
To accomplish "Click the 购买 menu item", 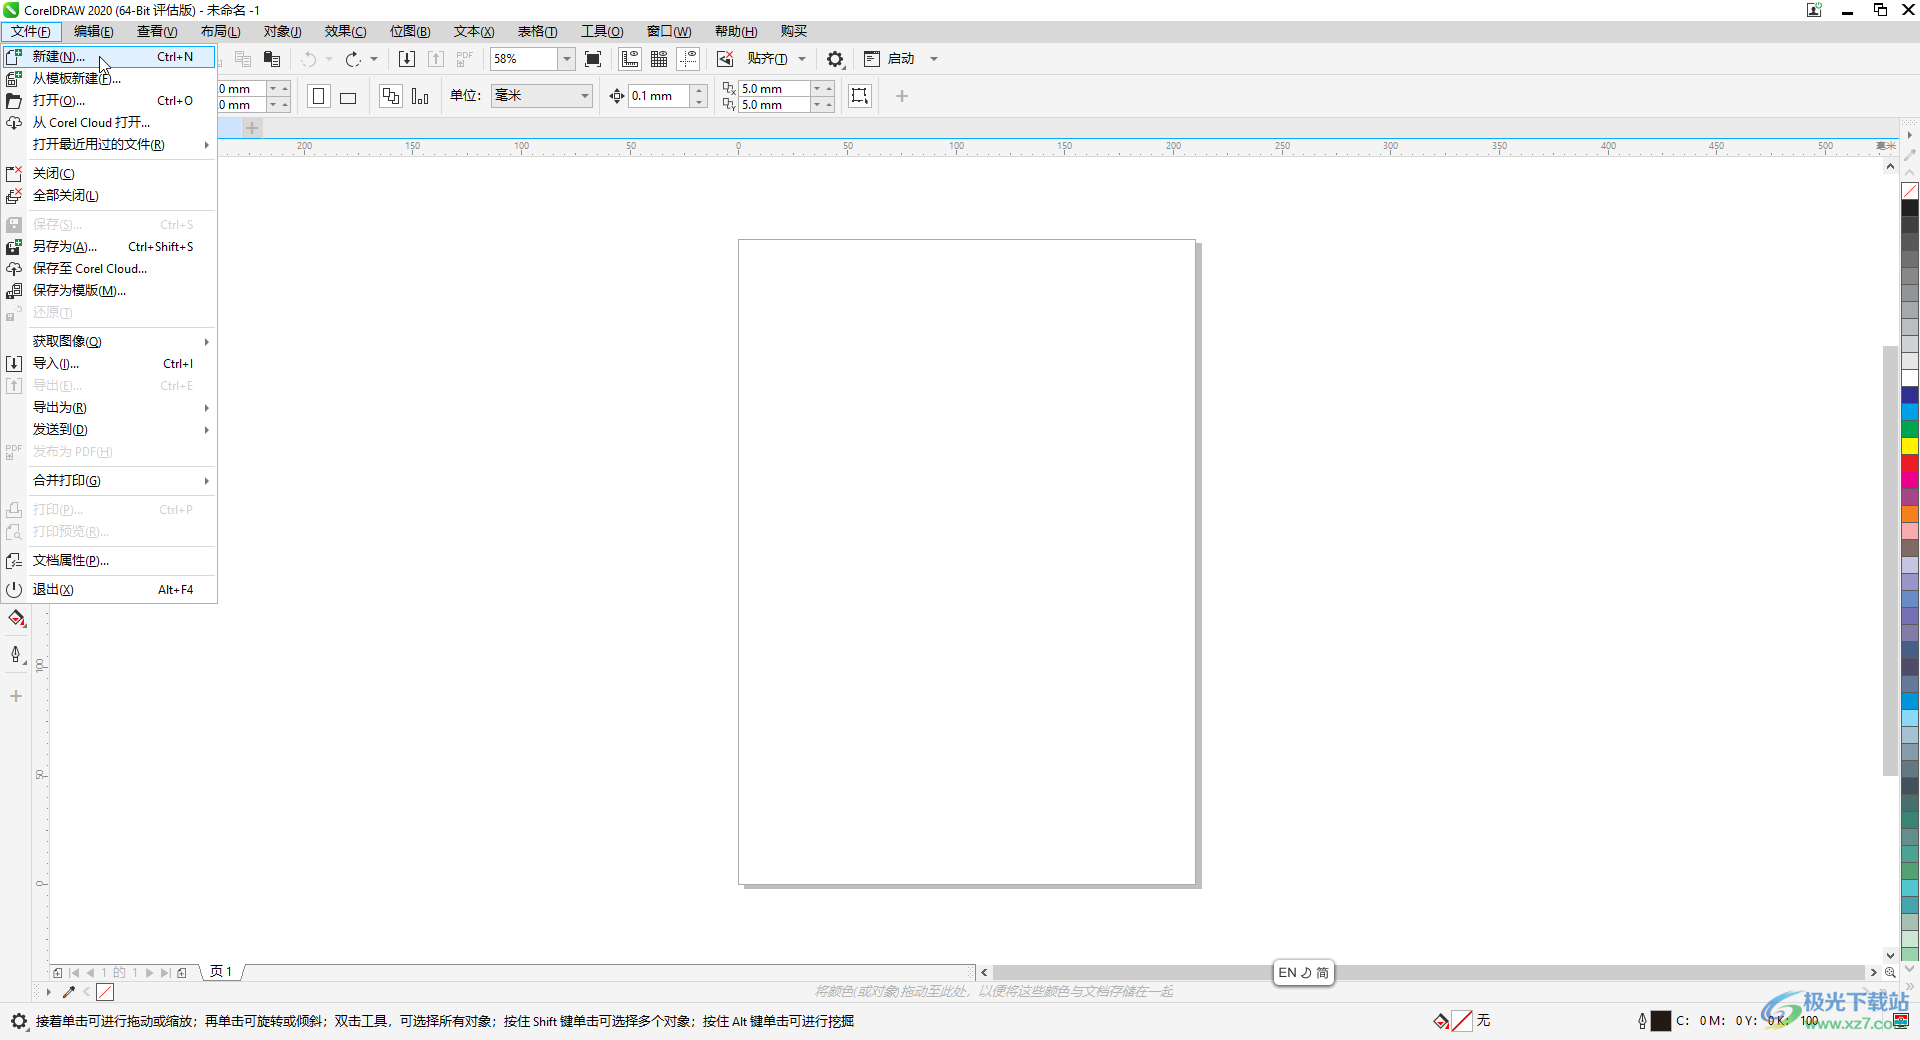I will (793, 31).
